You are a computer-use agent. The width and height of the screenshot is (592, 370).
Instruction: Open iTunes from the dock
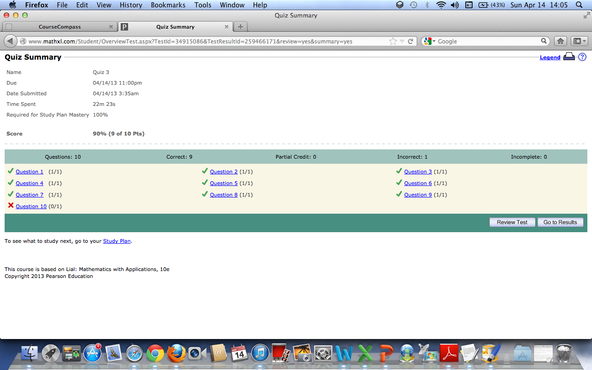click(x=260, y=354)
